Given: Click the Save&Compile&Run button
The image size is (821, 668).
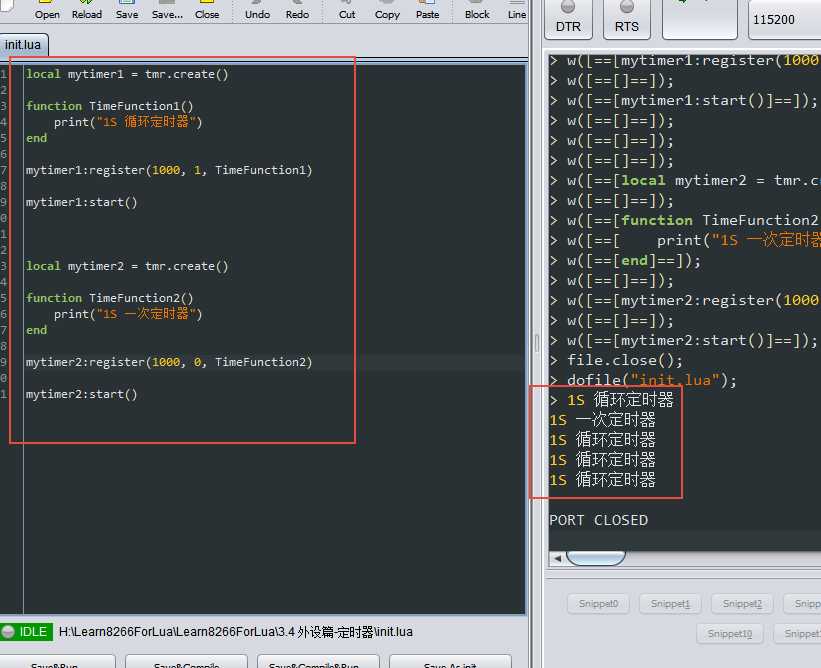Looking at the screenshot, I should point(318,662).
